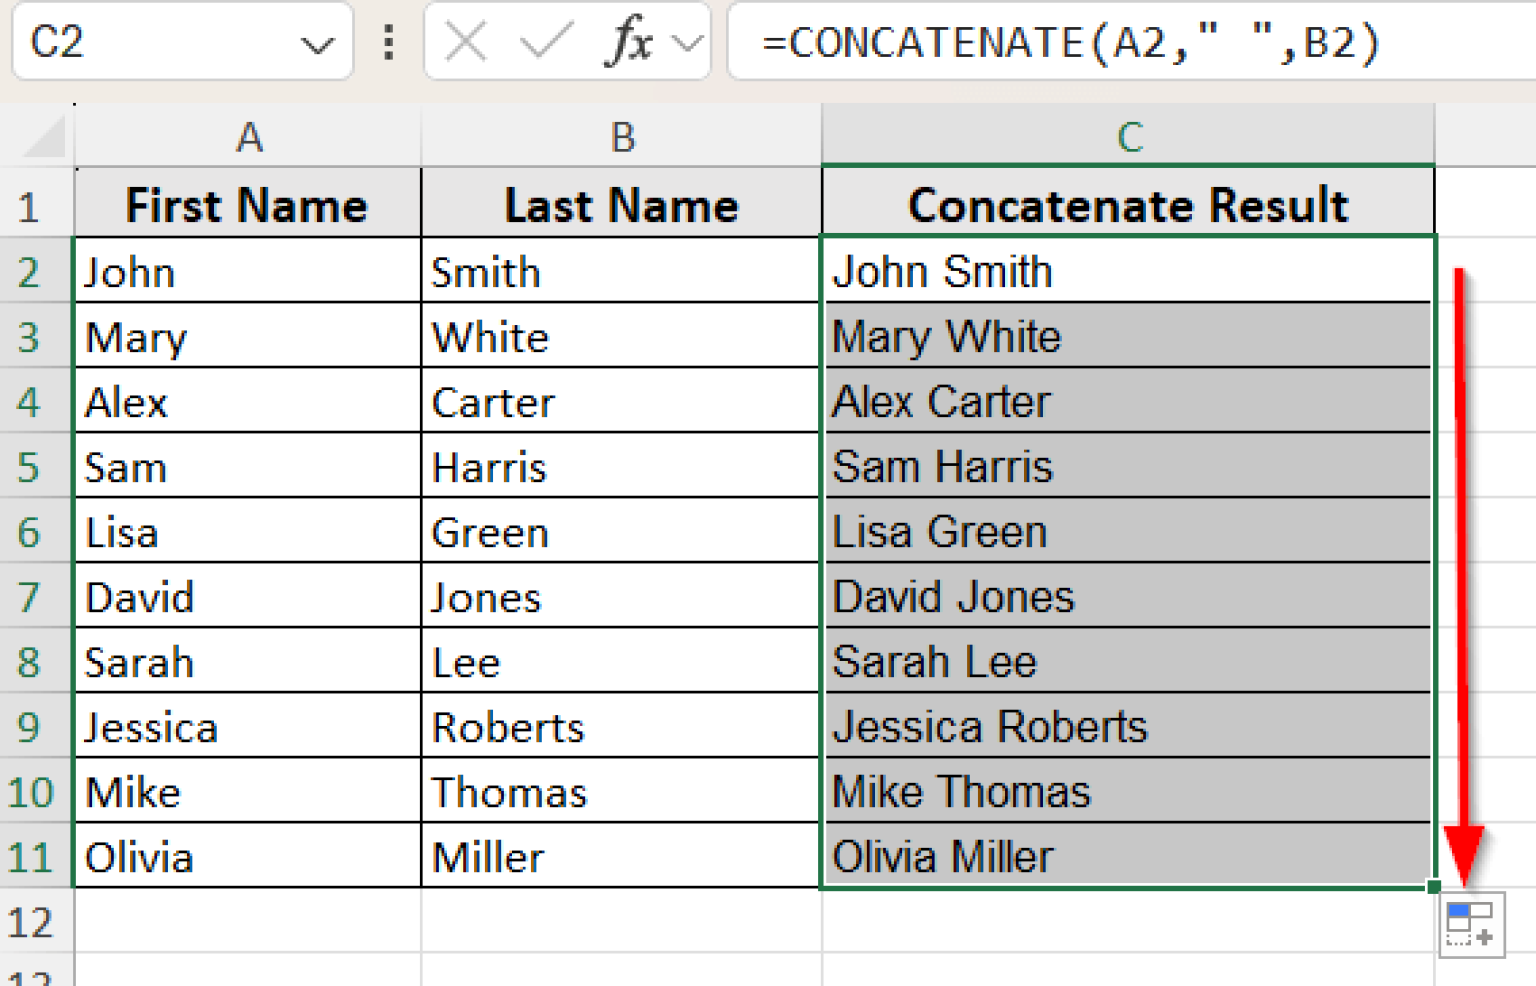Select the cell with first name Olivia
This screenshot has height=986, width=1536.
(248, 857)
